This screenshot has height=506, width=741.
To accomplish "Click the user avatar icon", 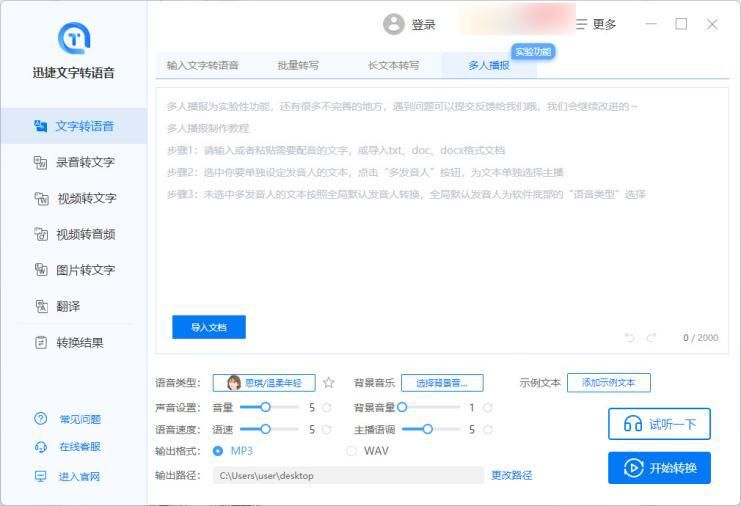I will 394,24.
